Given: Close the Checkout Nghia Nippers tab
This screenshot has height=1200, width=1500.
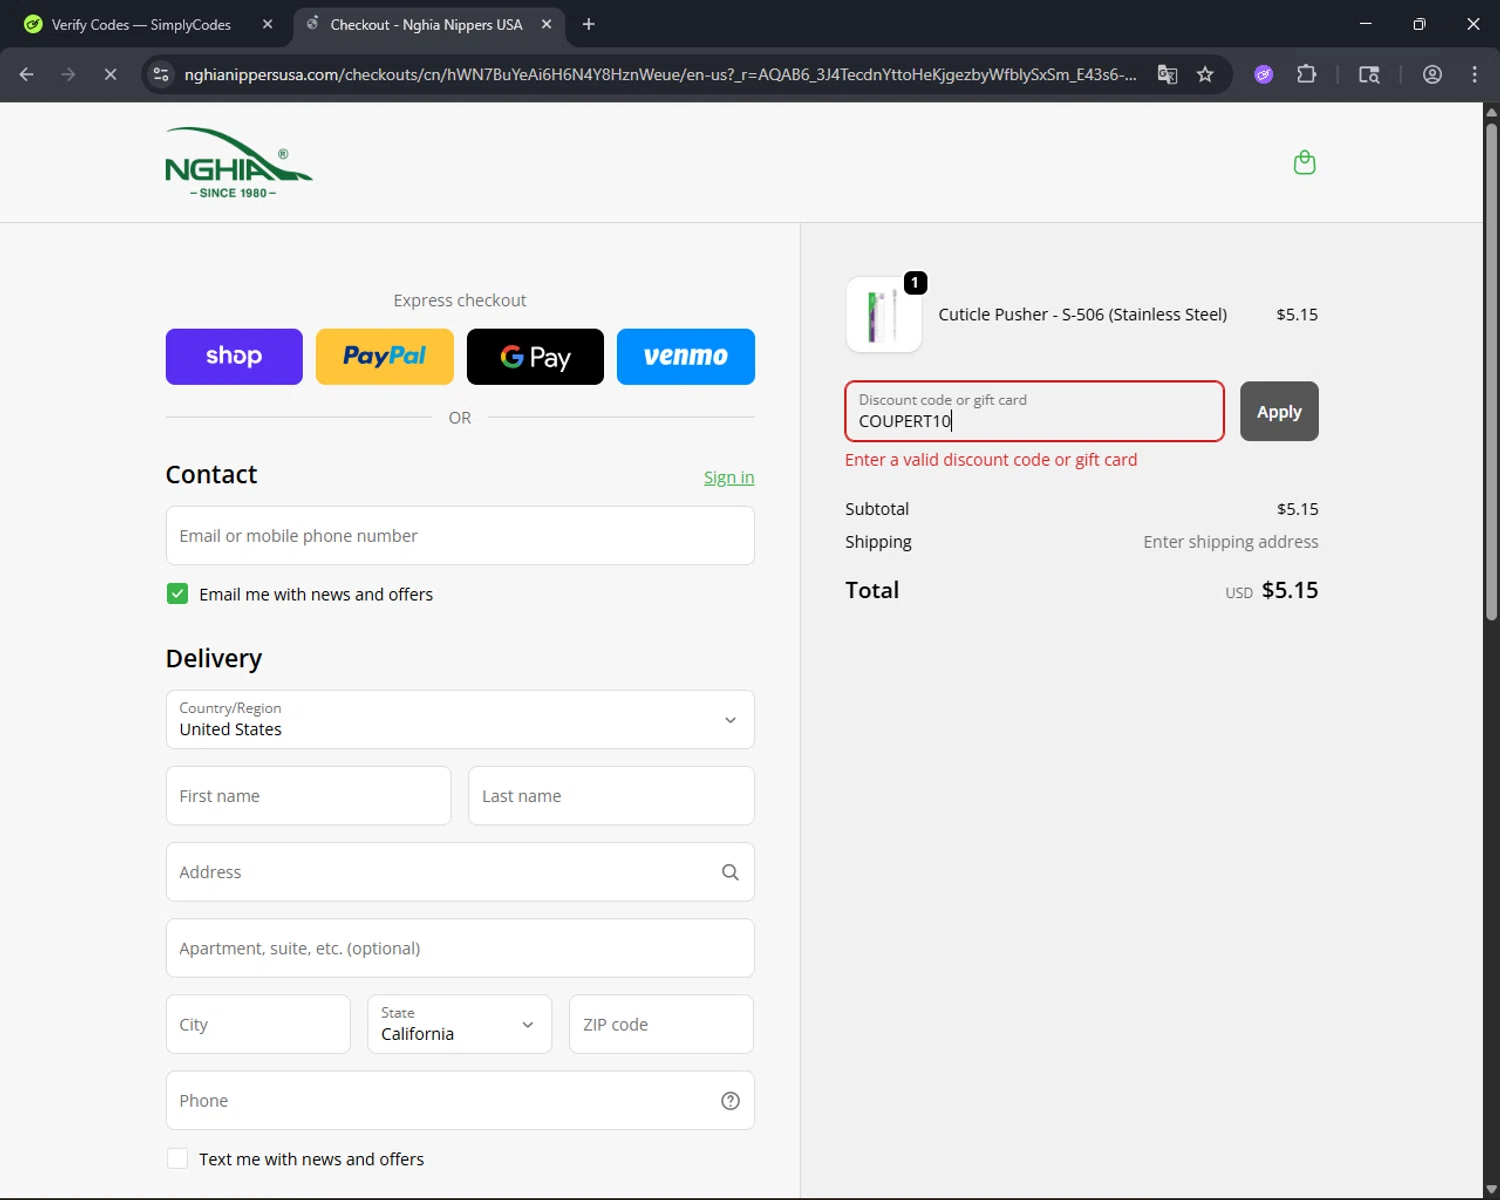Looking at the screenshot, I should click(x=546, y=24).
